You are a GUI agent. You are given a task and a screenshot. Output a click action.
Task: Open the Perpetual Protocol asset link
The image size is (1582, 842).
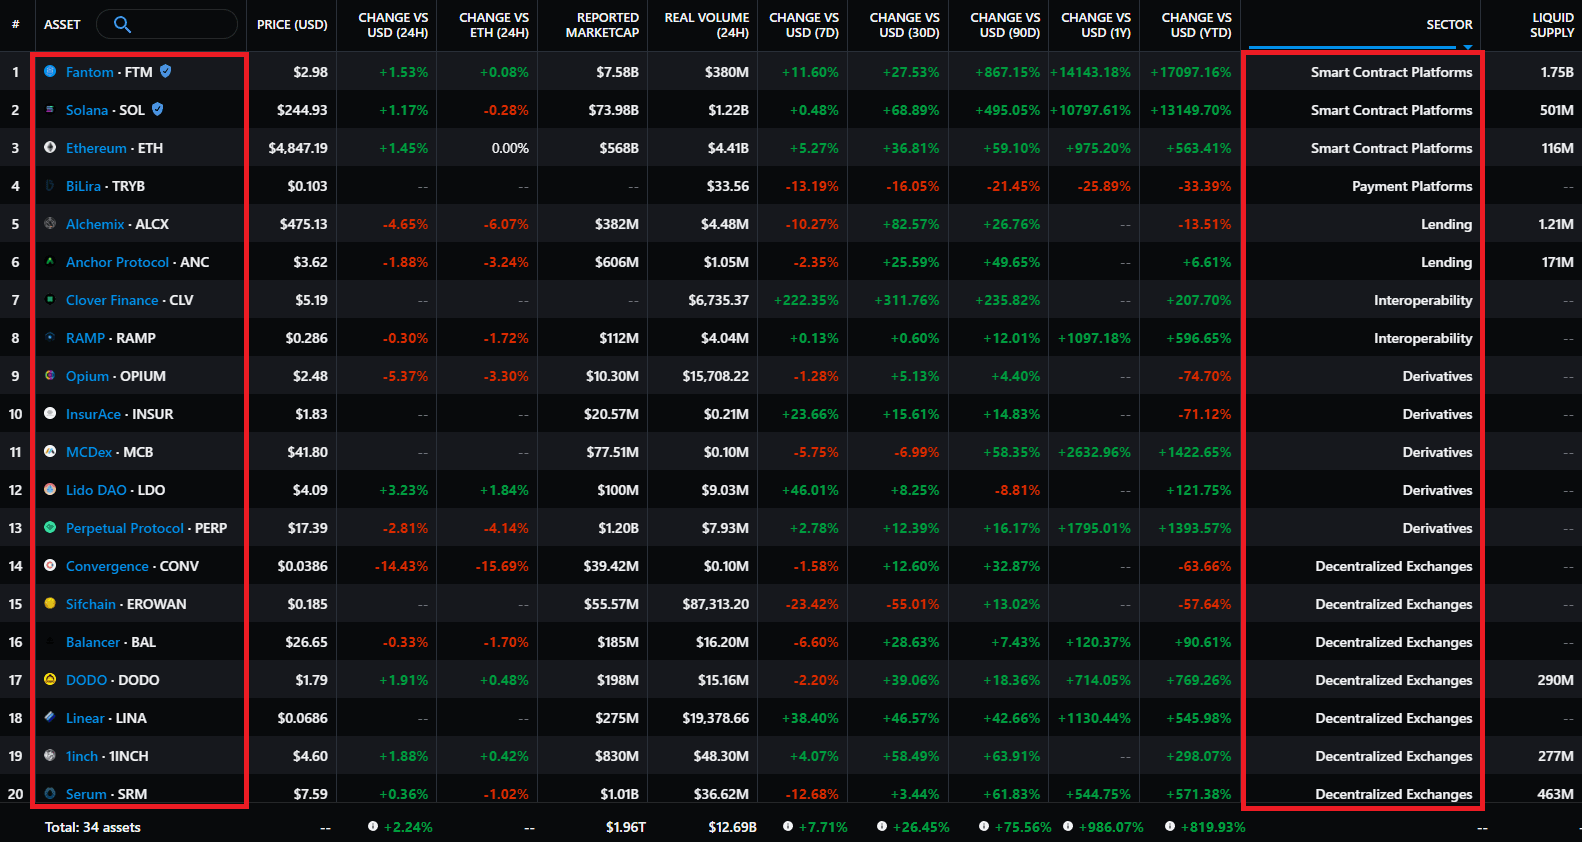125,528
